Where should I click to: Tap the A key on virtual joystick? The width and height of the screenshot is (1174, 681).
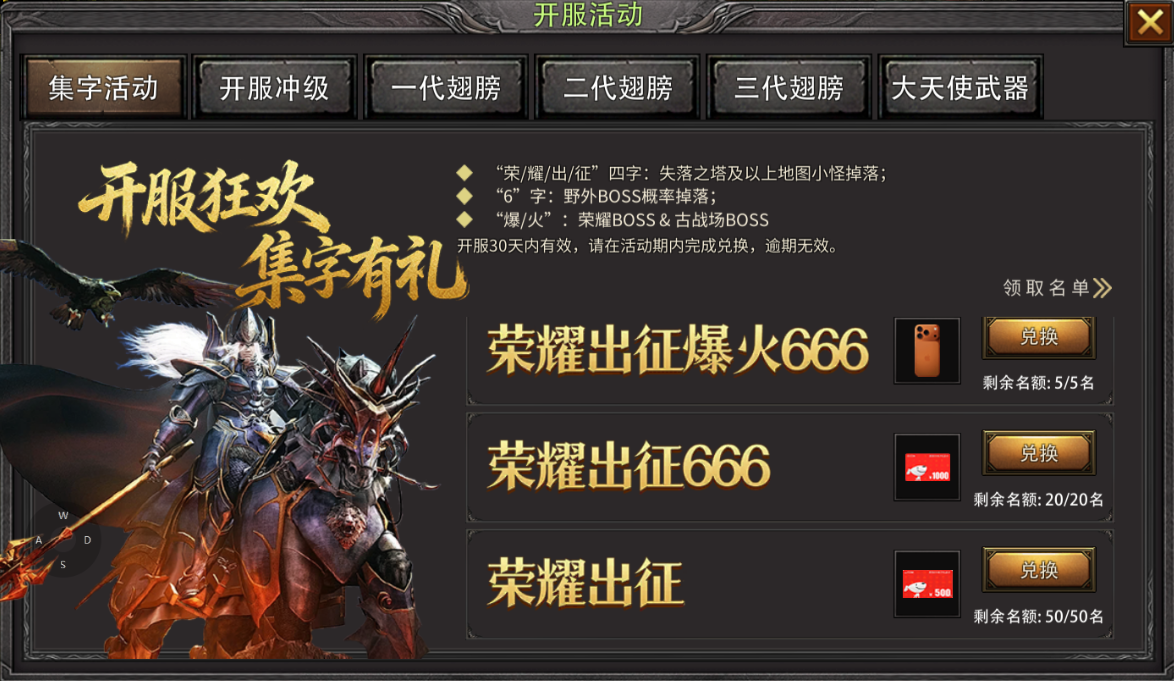(39, 540)
